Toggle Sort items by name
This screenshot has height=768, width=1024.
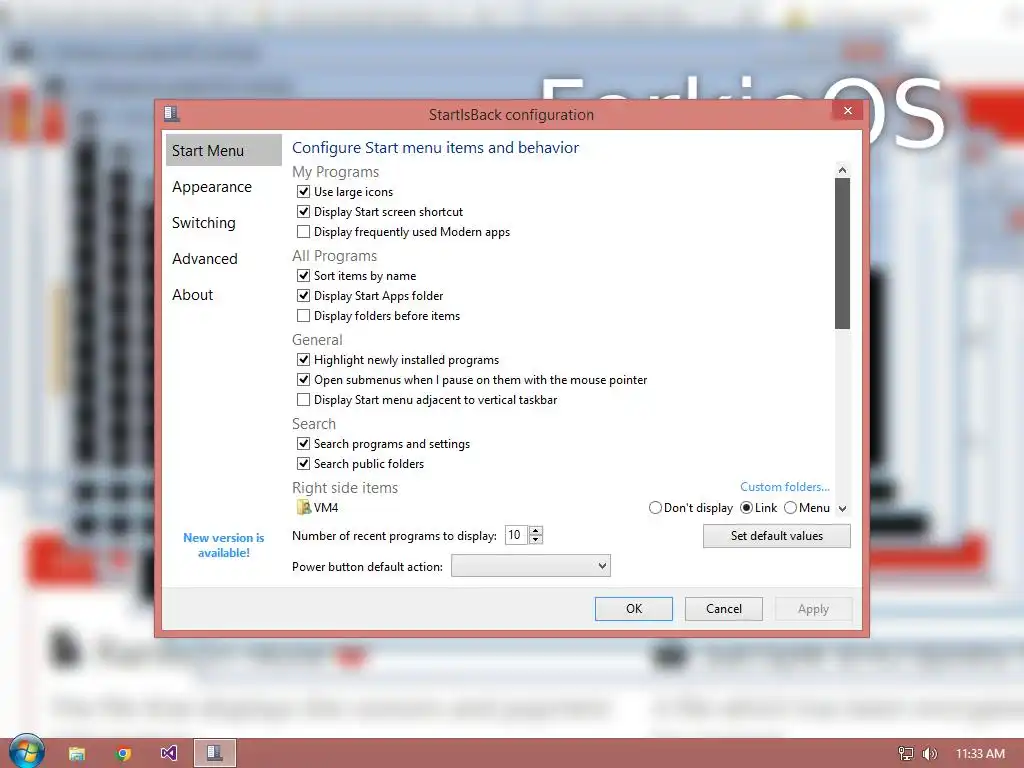point(303,276)
